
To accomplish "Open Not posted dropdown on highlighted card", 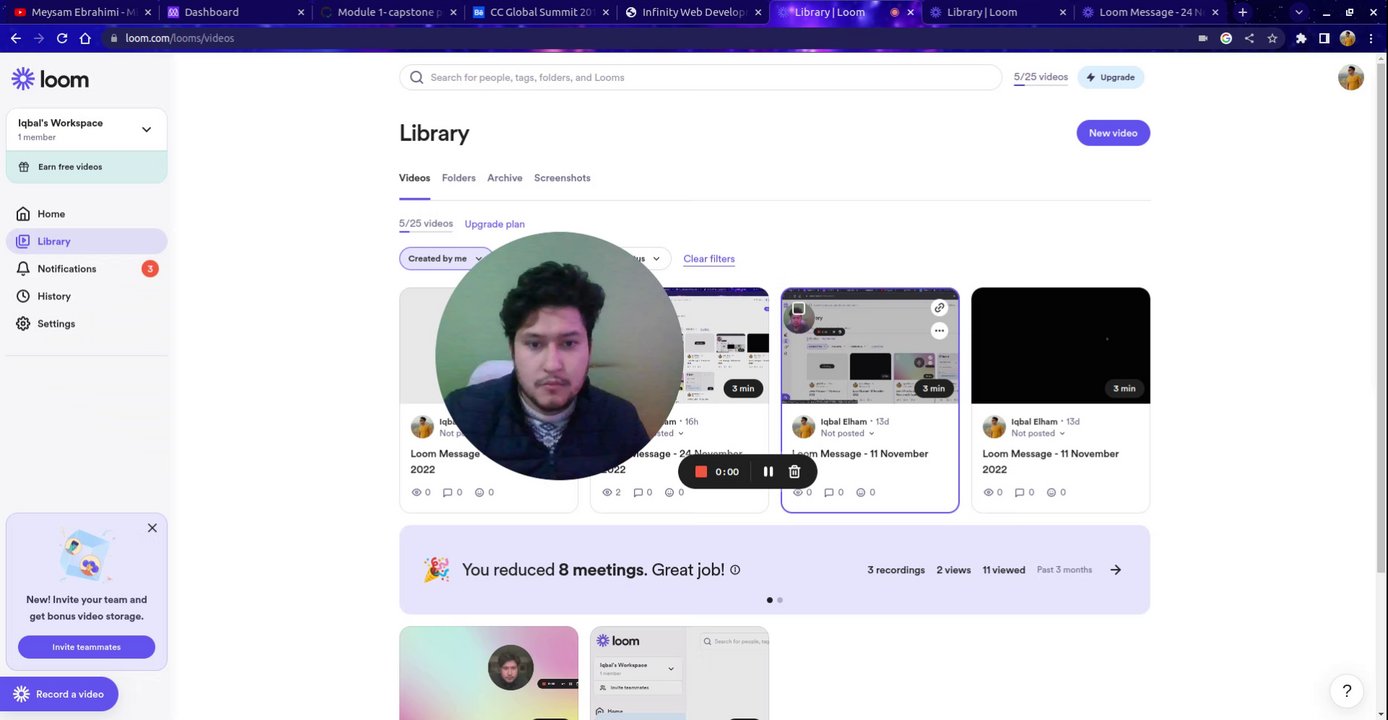I will [848, 434].
